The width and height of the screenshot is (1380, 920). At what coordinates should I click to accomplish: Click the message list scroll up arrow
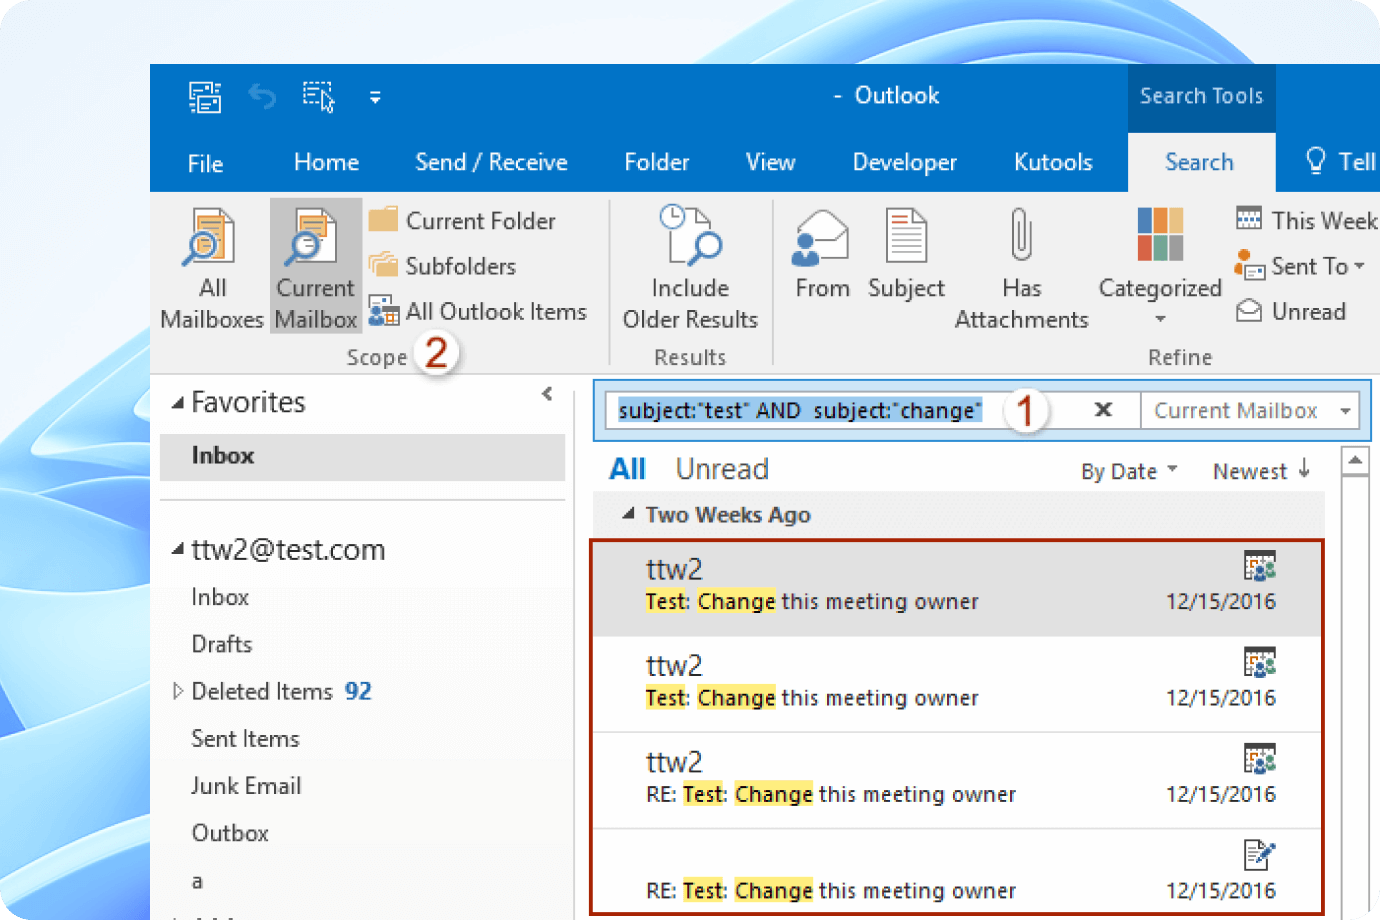[1355, 461]
